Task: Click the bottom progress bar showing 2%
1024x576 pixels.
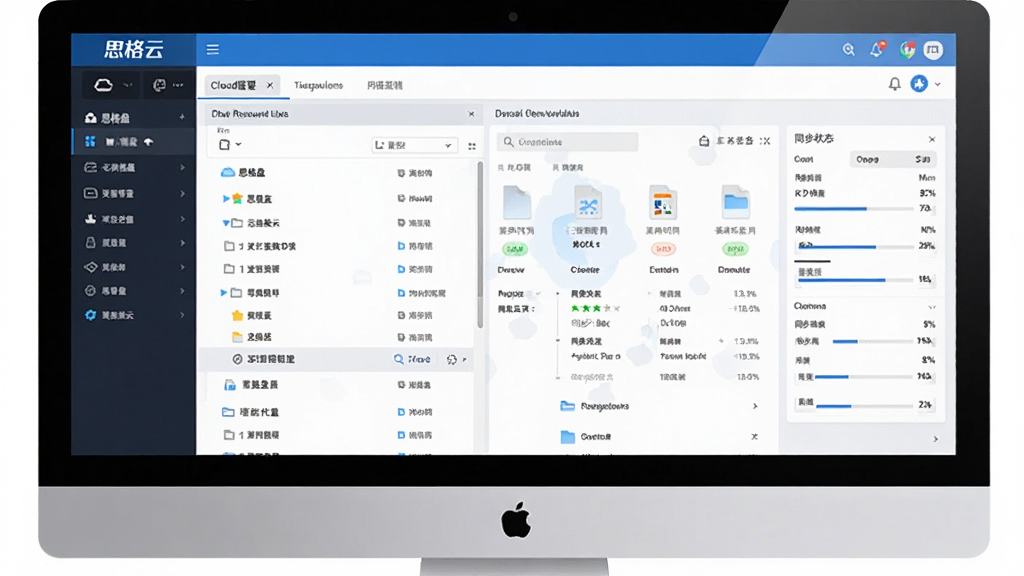Action: 865,406
